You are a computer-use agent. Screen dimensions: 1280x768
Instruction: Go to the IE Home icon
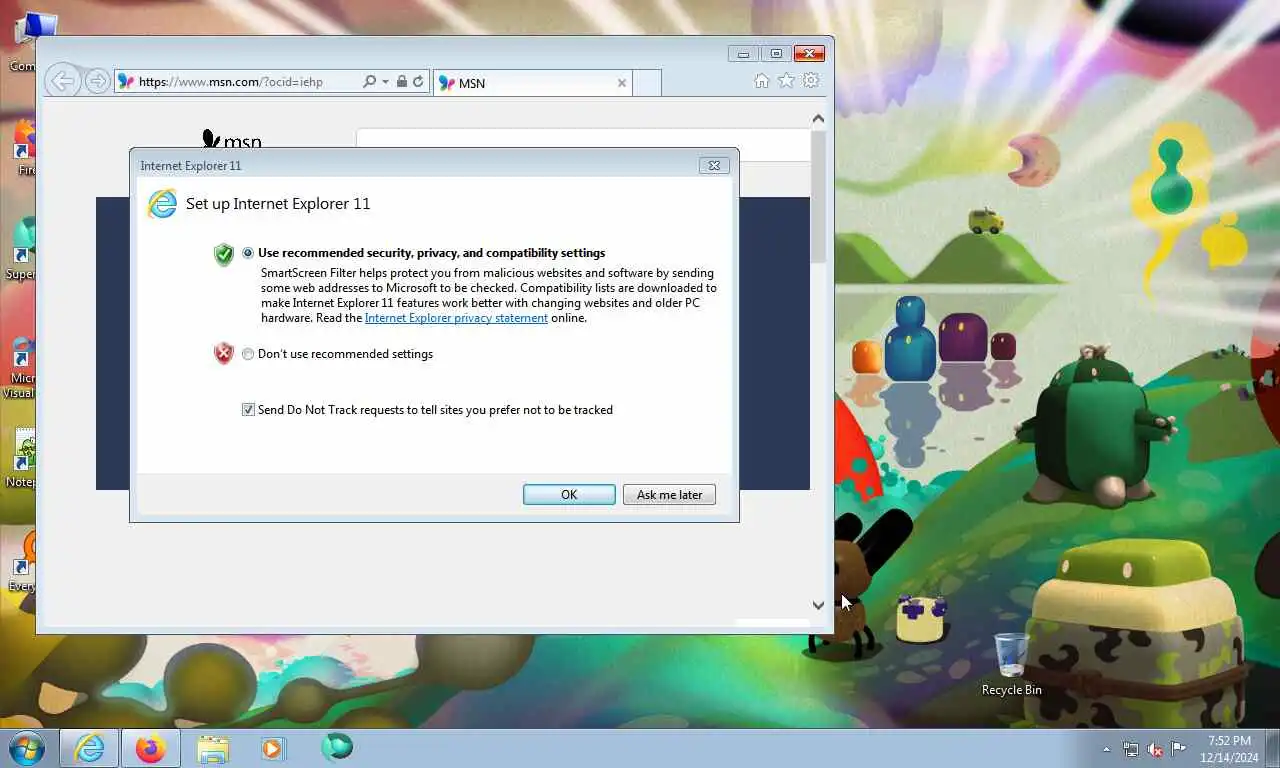pyautogui.click(x=762, y=81)
